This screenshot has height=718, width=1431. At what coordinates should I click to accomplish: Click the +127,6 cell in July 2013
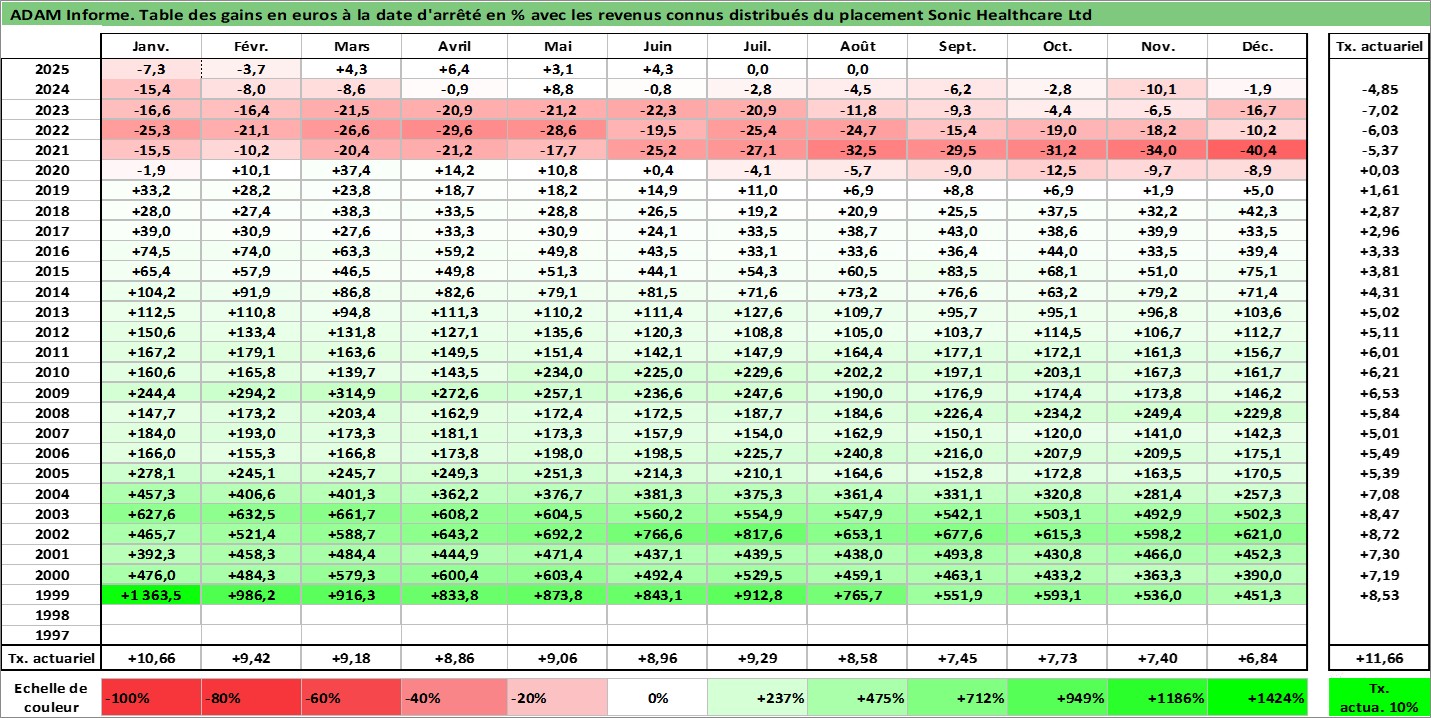click(757, 312)
